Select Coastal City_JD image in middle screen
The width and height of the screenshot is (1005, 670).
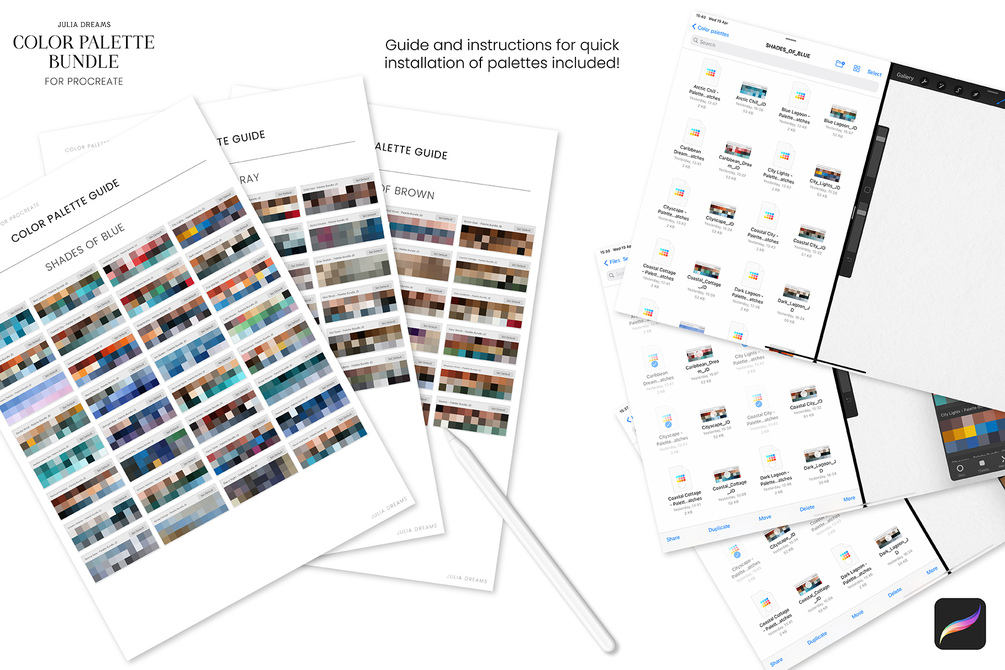(802, 394)
